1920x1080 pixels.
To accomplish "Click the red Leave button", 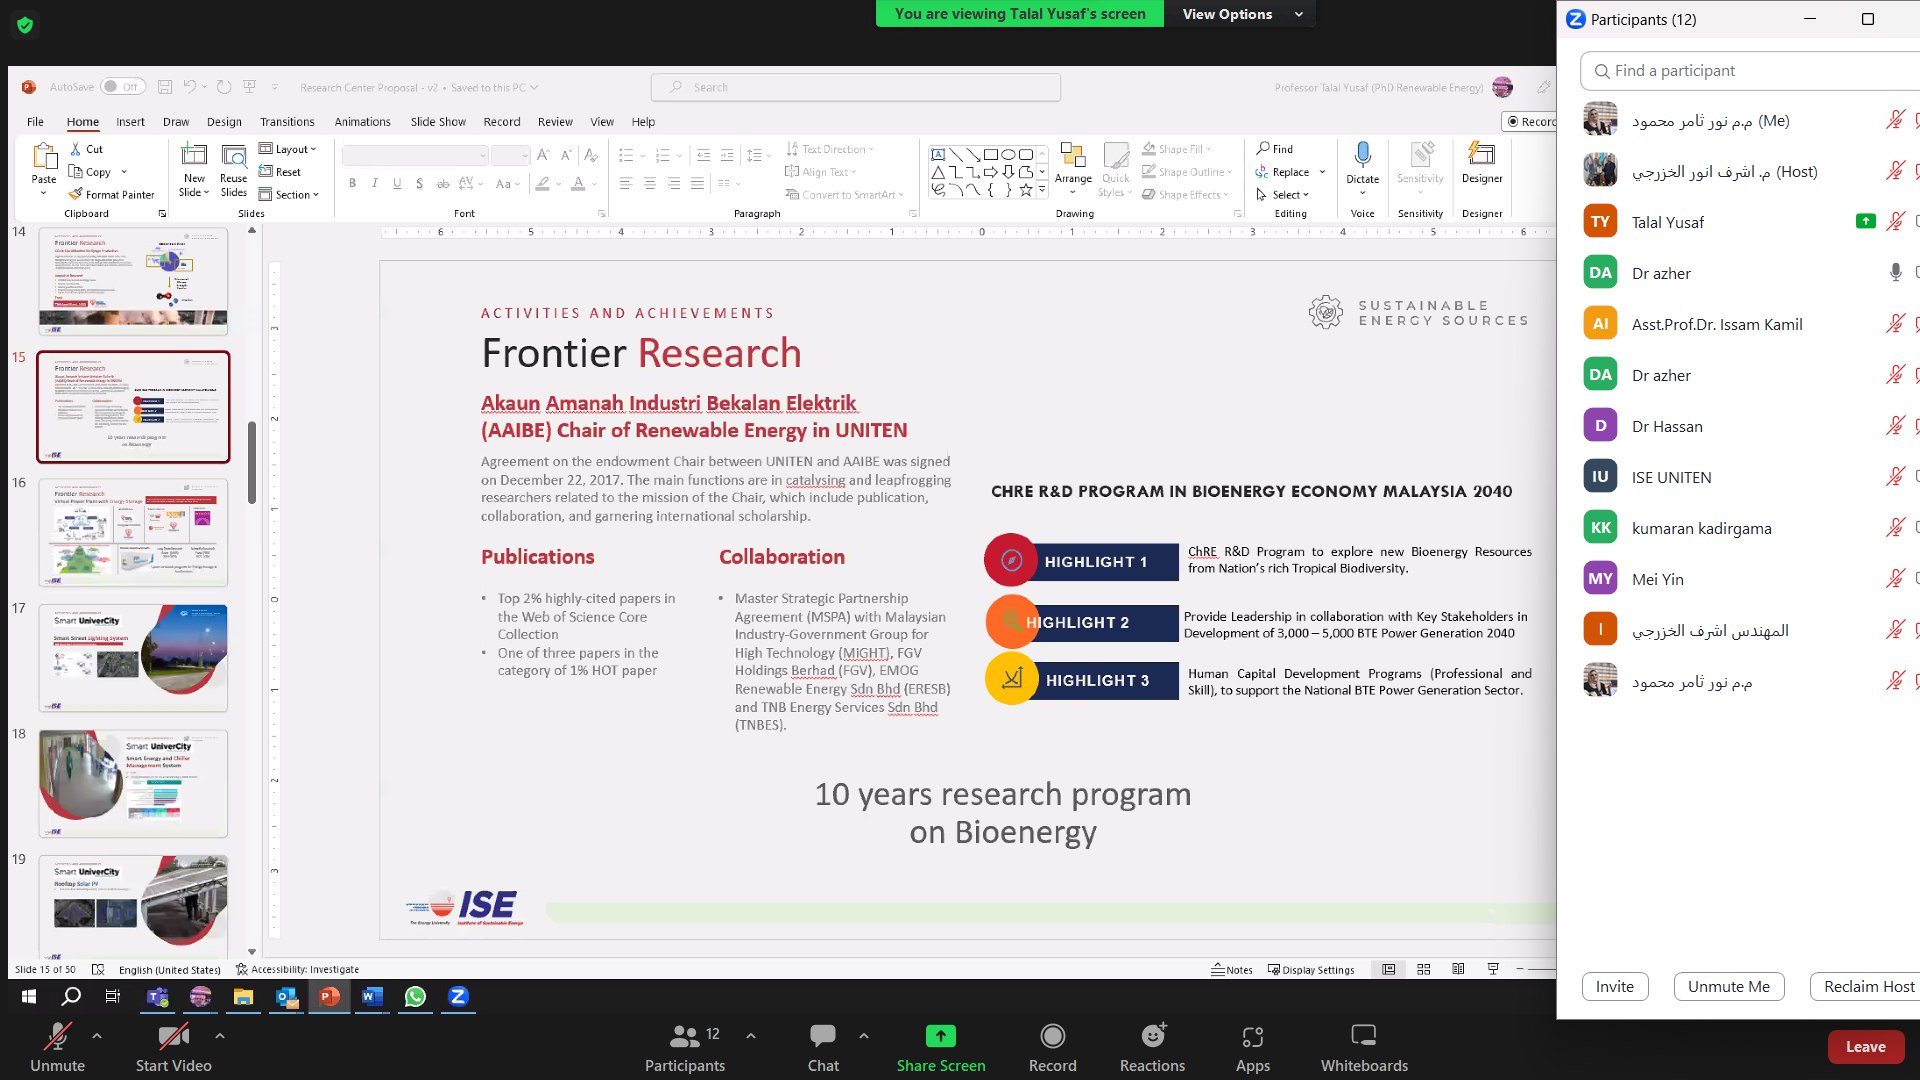I will [1865, 1047].
